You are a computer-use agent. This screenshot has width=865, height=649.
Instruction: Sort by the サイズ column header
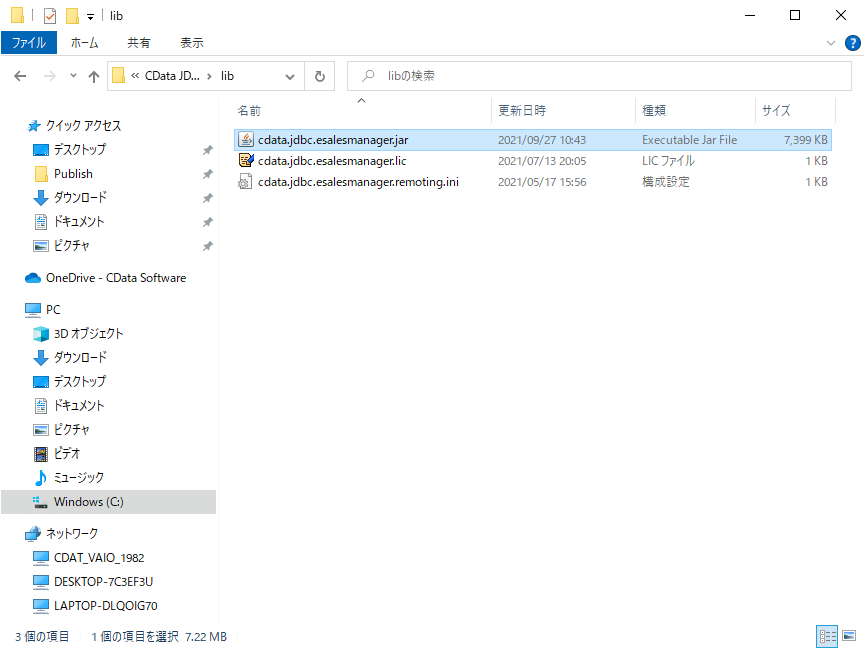(x=776, y=110)
